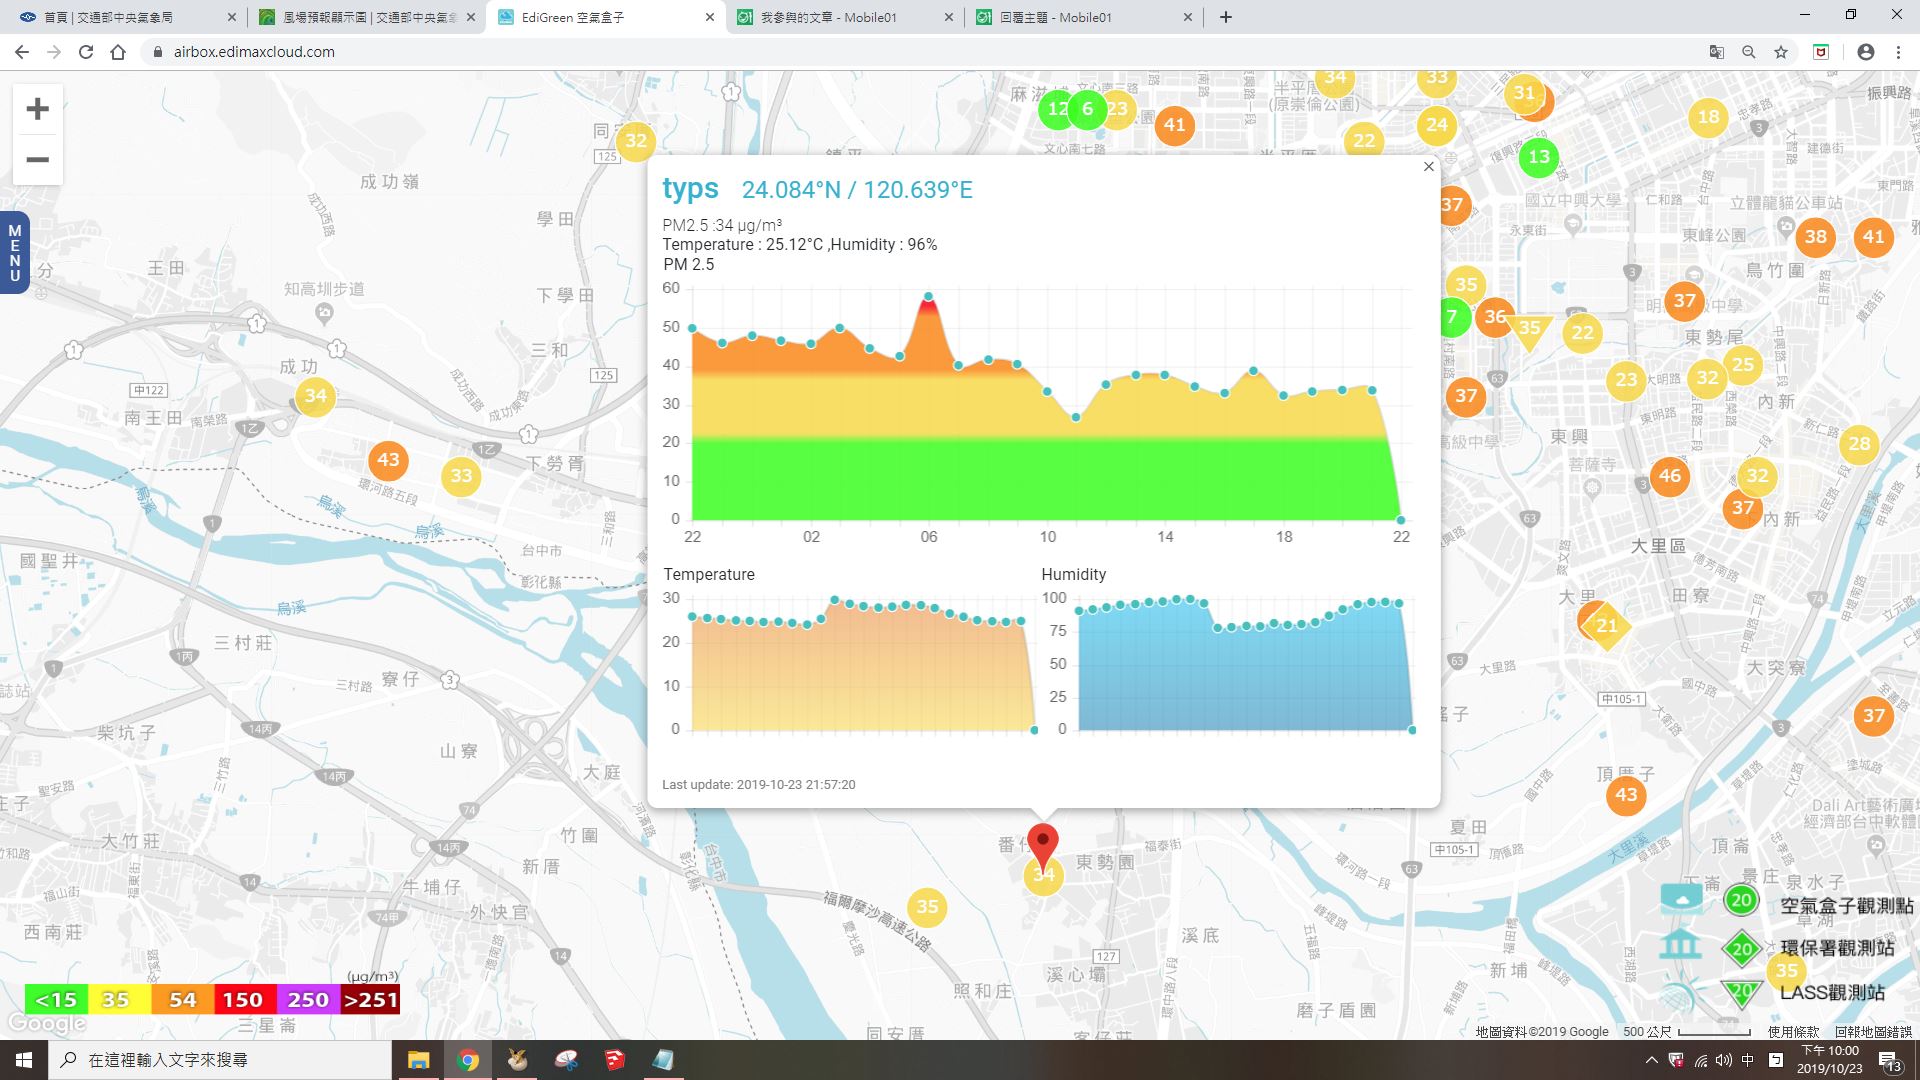Click the purple 250 legend swatch
The height and width of the screenshot is (1080, 1920).
point(307,1000)
